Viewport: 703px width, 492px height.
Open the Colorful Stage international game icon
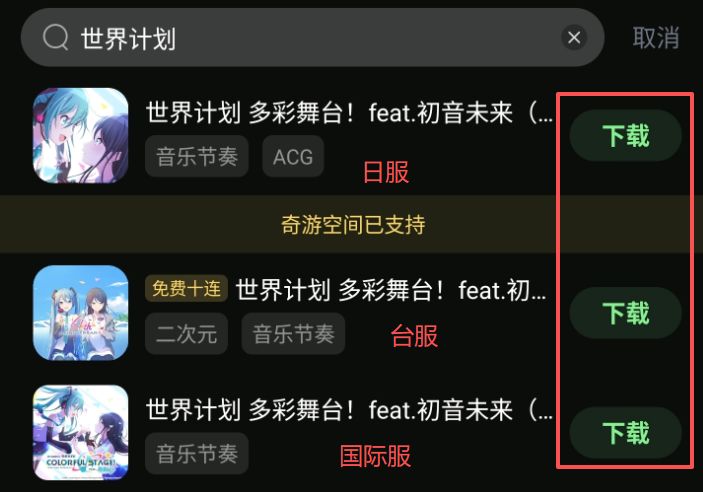[x=81, y=432]
